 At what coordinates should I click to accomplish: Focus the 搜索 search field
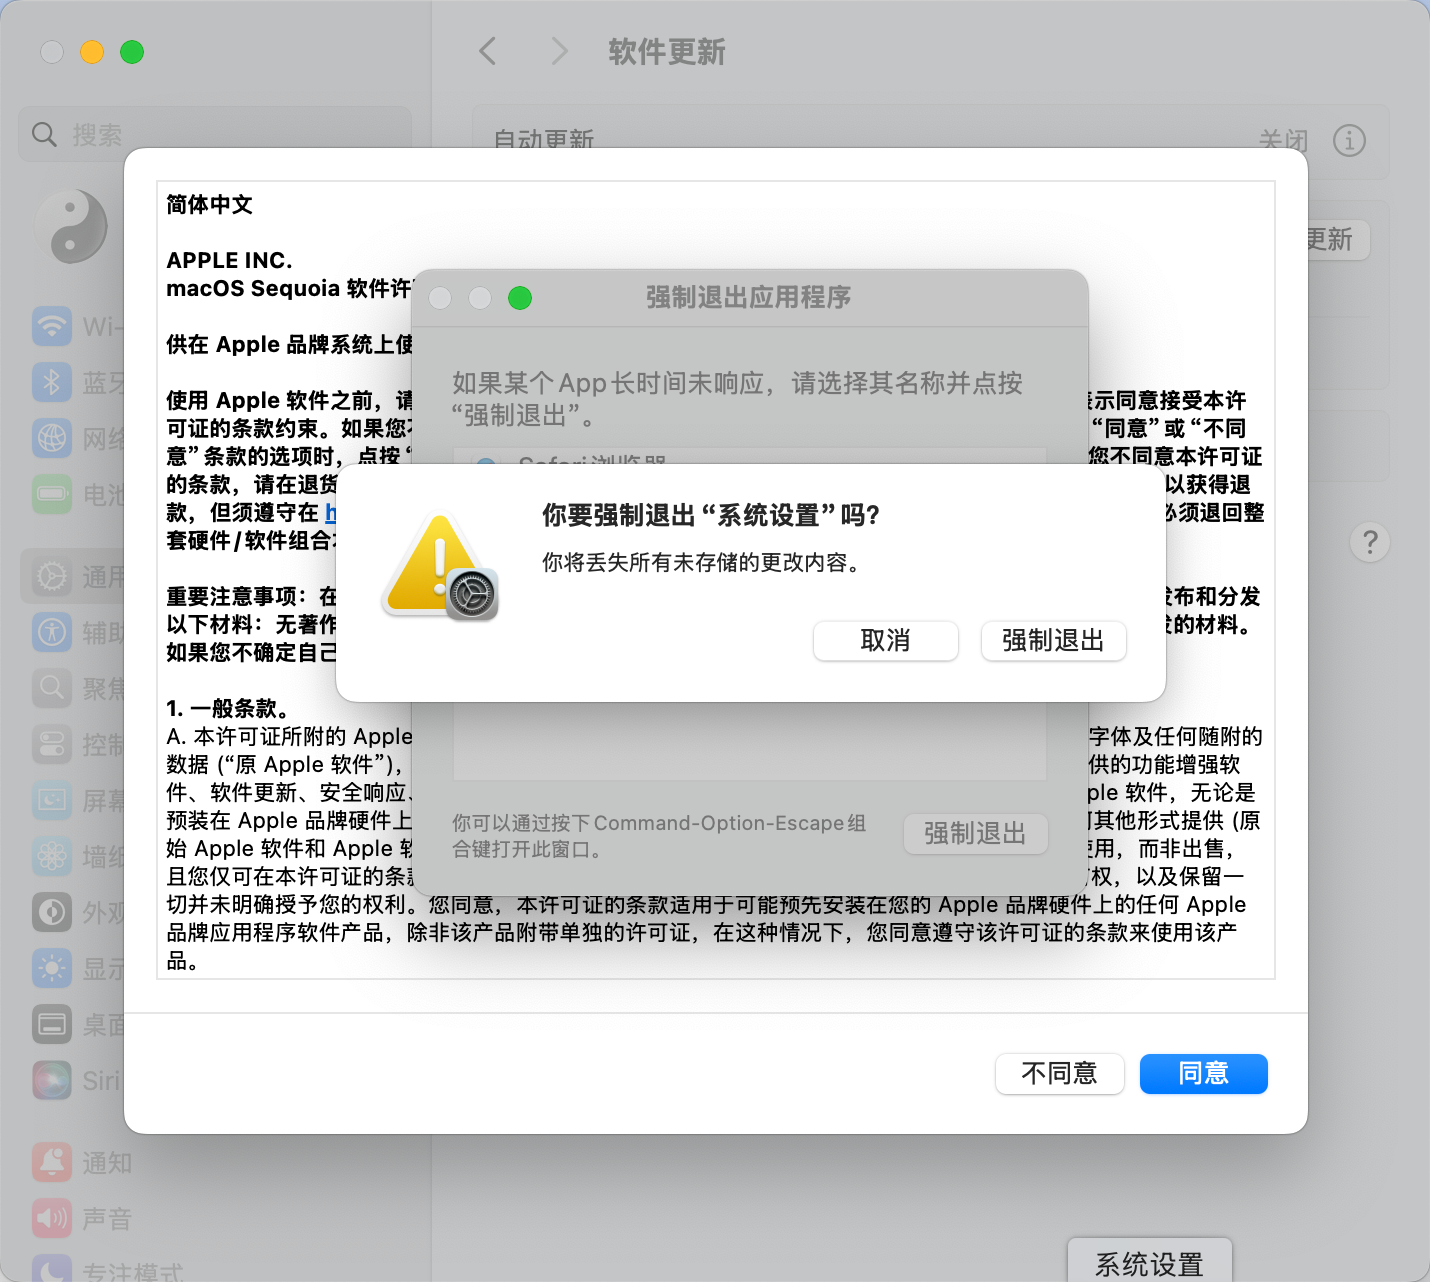(215, 134)
